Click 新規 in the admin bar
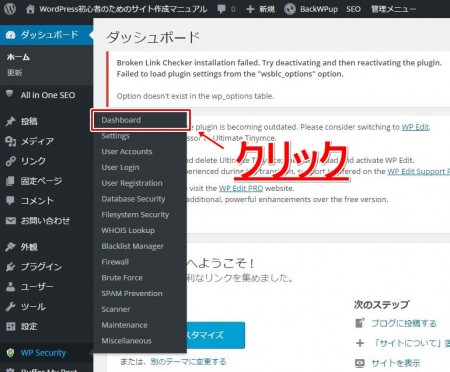Image resolution: width=450 pixels, height=372 pixels. pyautogui.click(x=267, y=9)
